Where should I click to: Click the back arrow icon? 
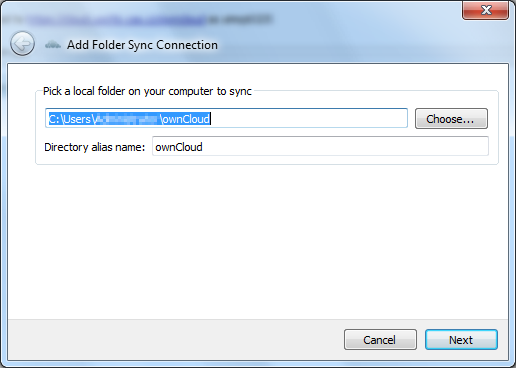[22, 44]
